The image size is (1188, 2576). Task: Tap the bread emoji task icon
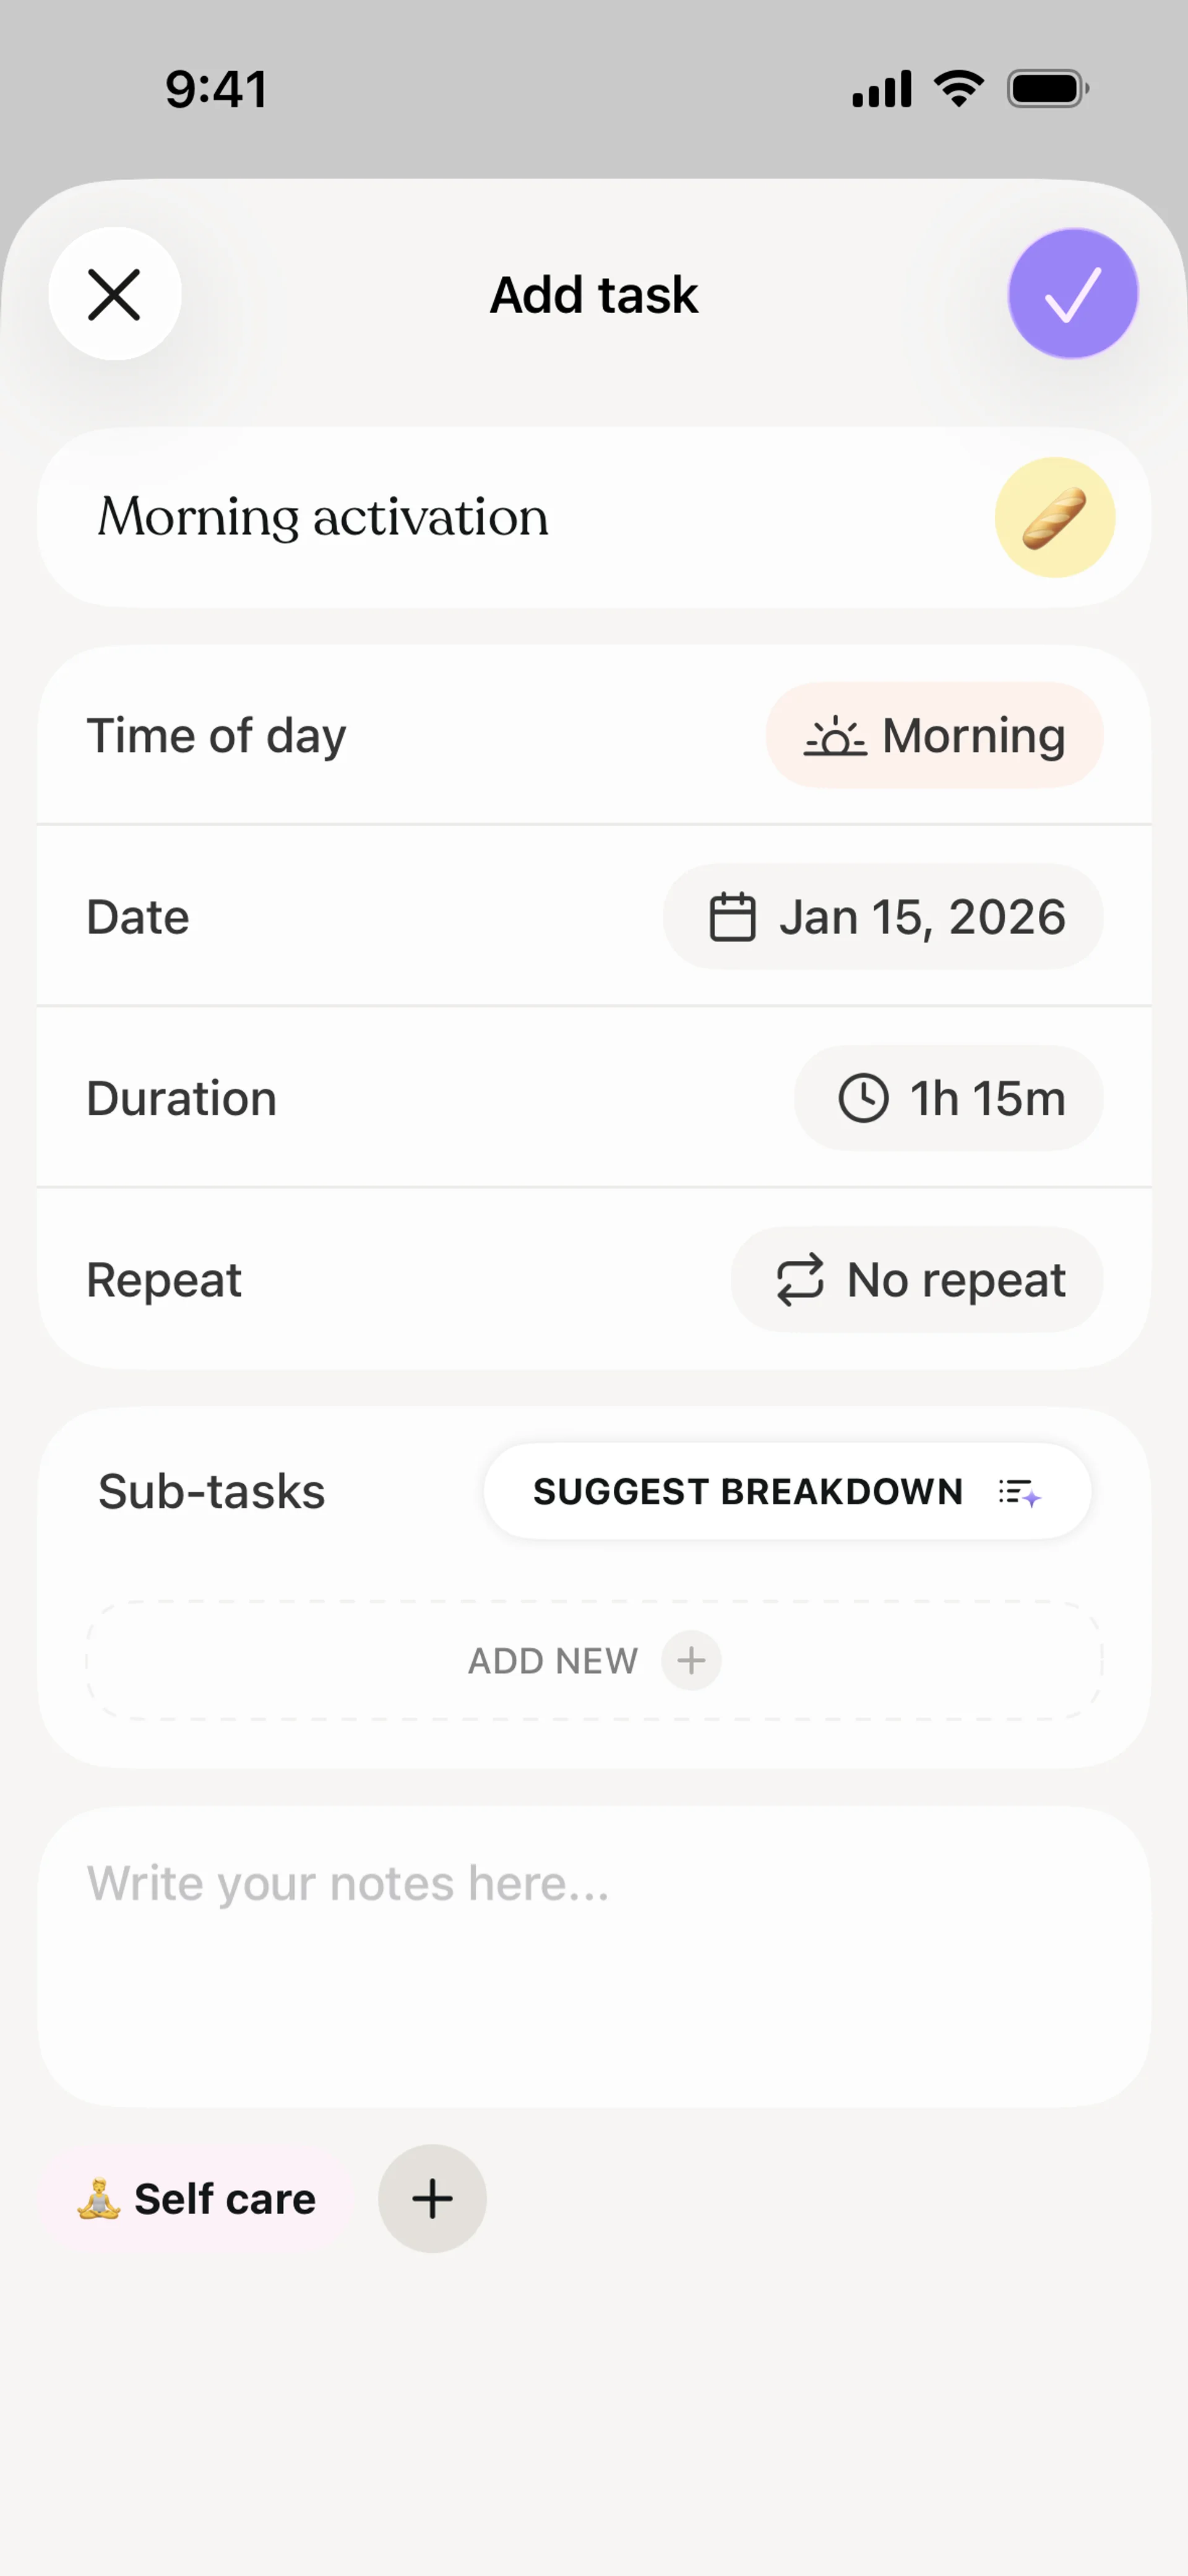click(x=1054, y=517)
